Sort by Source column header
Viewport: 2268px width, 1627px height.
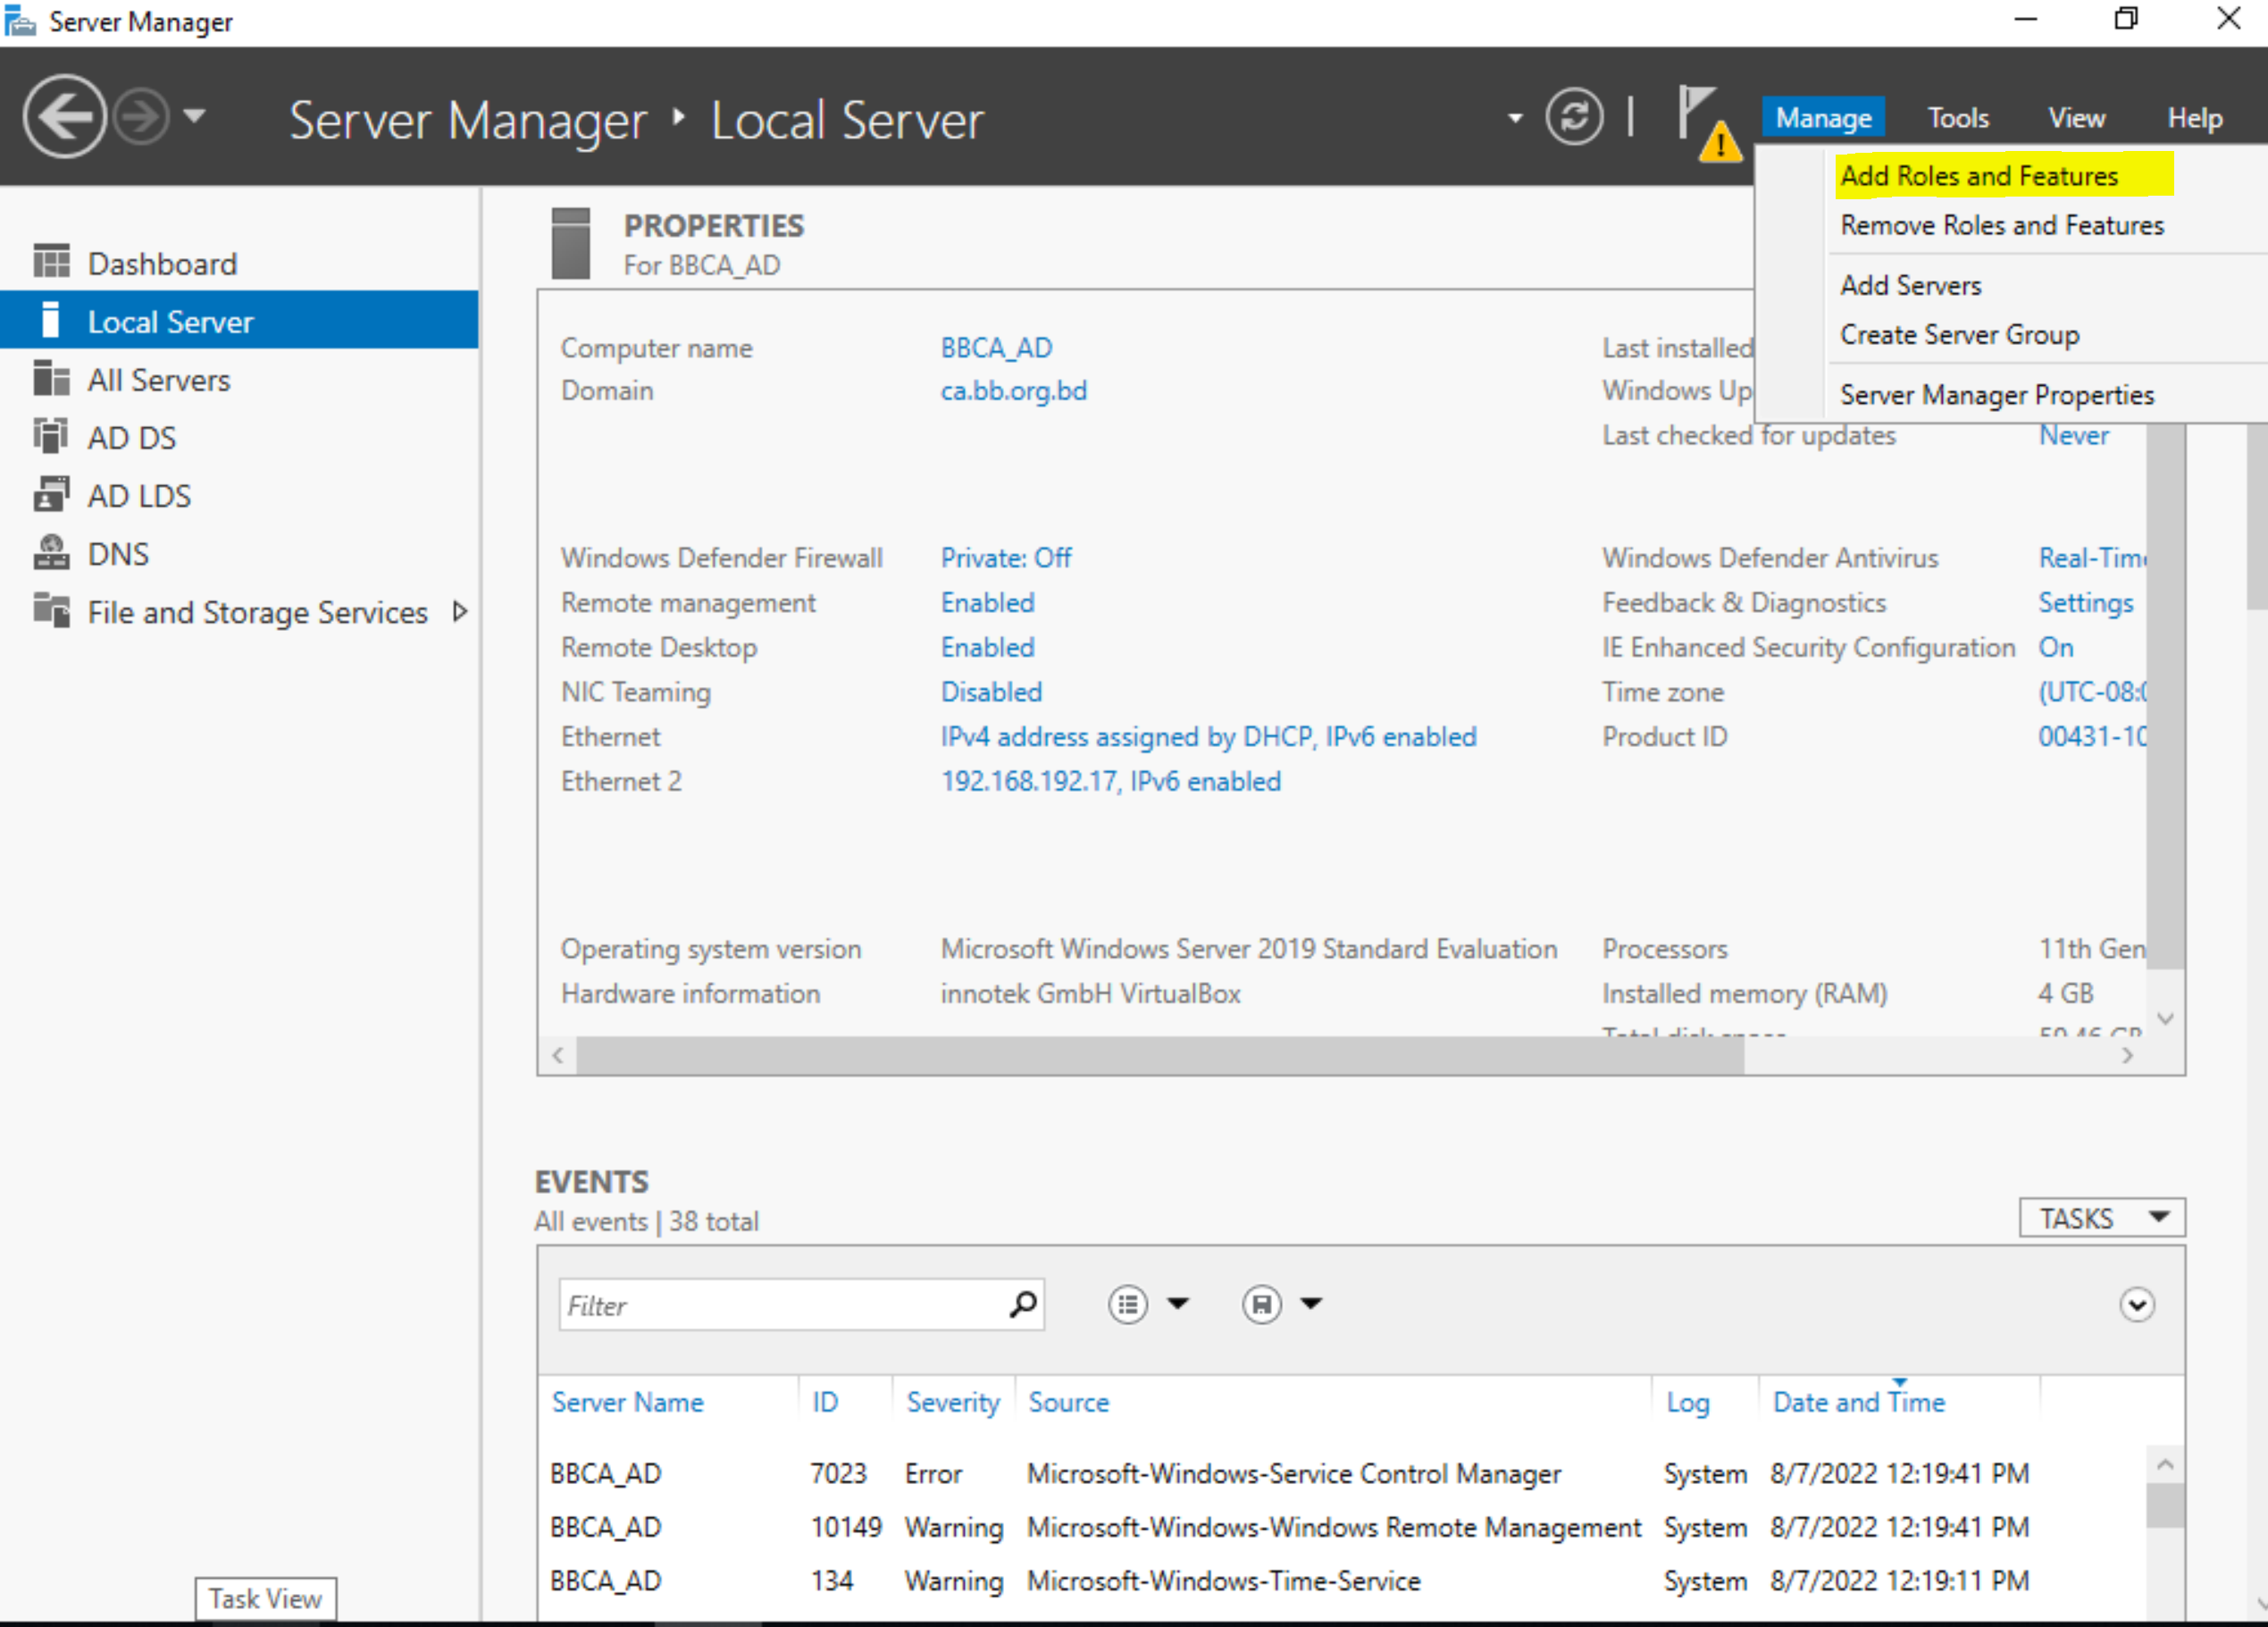point(1068,1401)
